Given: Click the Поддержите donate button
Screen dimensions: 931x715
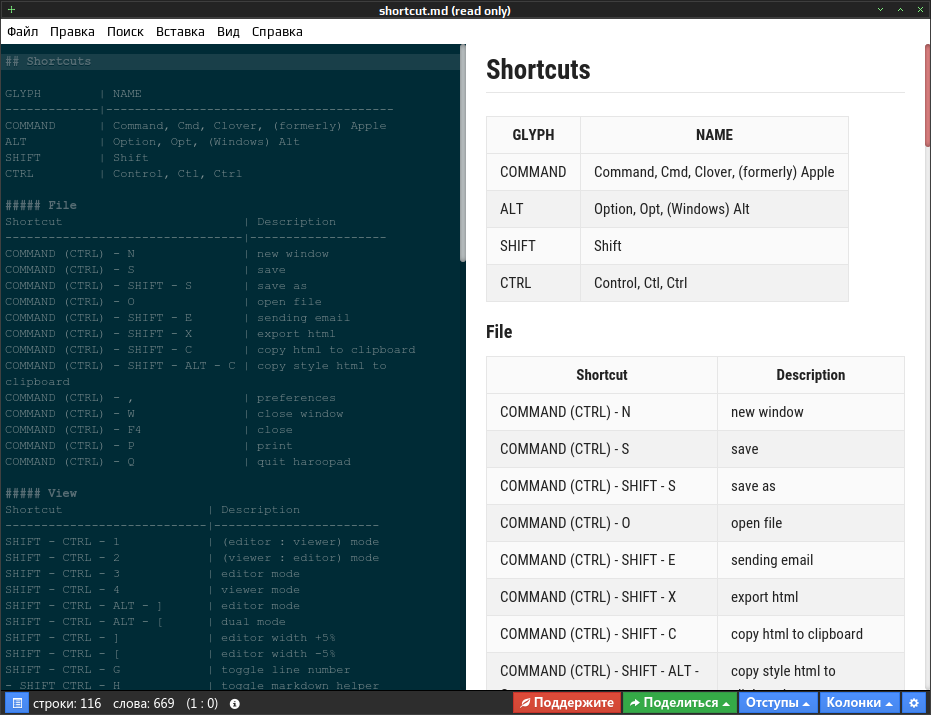Looking at the screenshot, I should pyautogui.click(x=567, y=703).
